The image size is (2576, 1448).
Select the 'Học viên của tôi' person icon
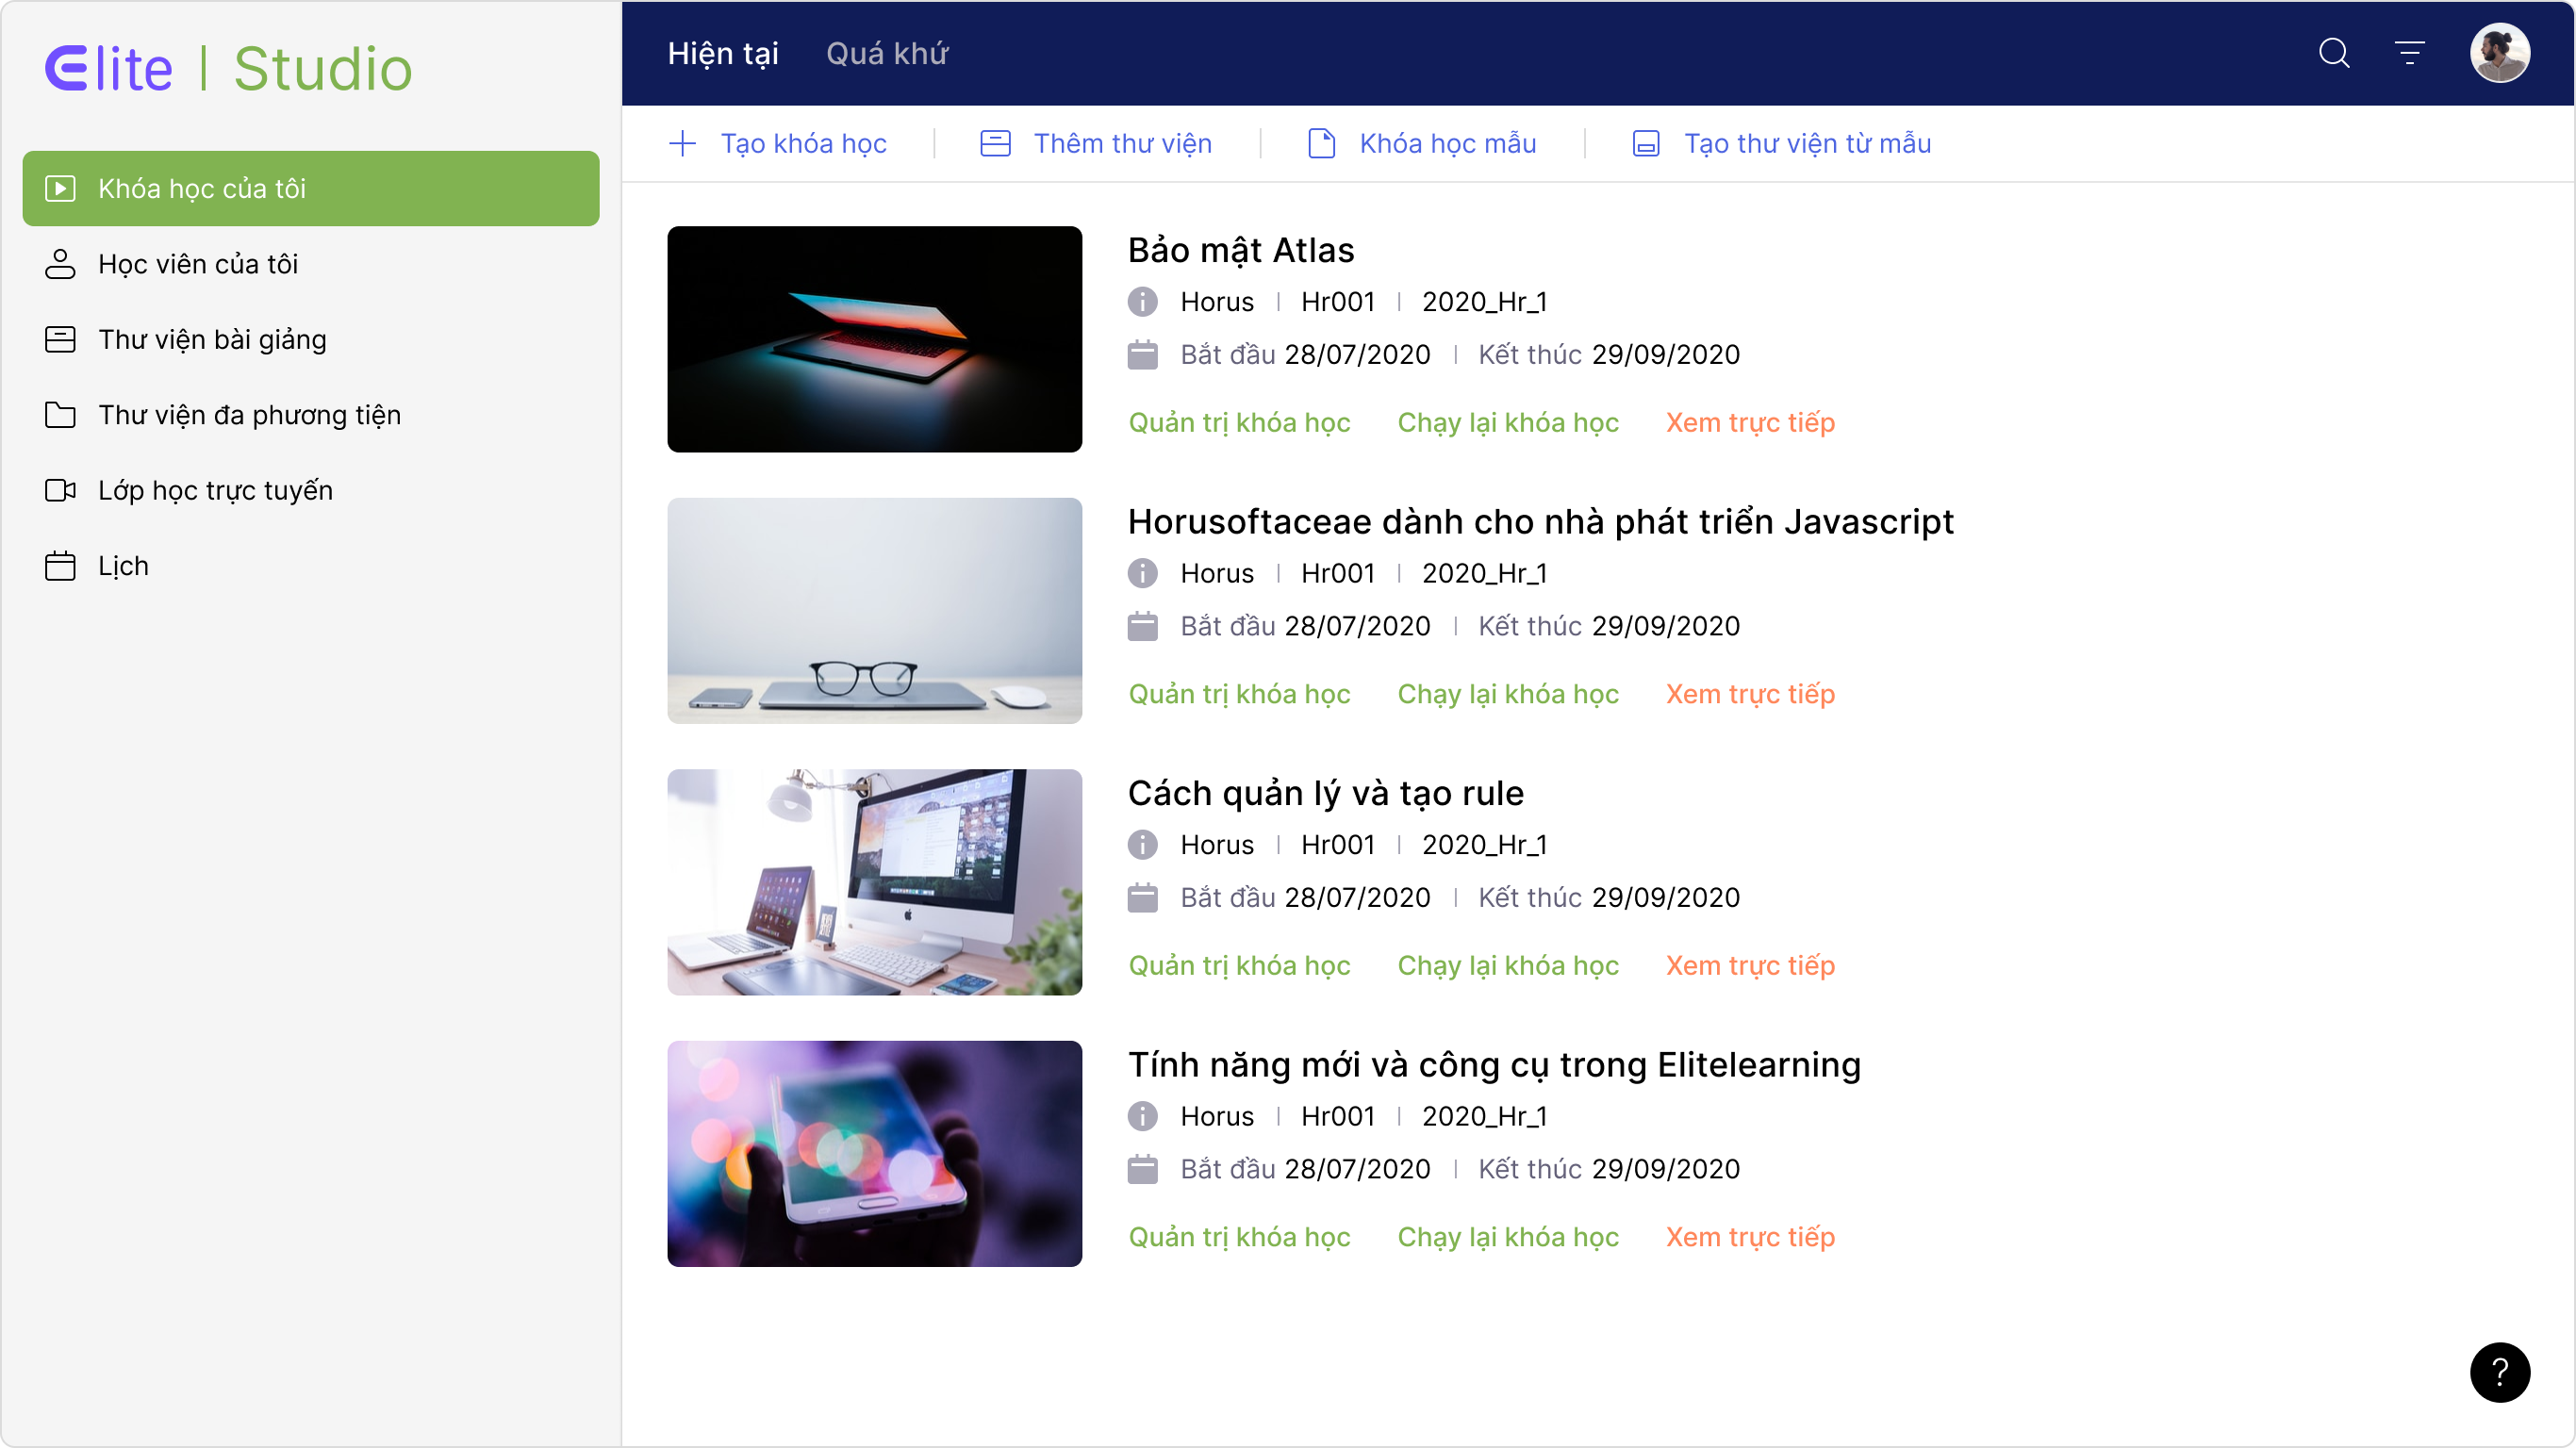61,264
